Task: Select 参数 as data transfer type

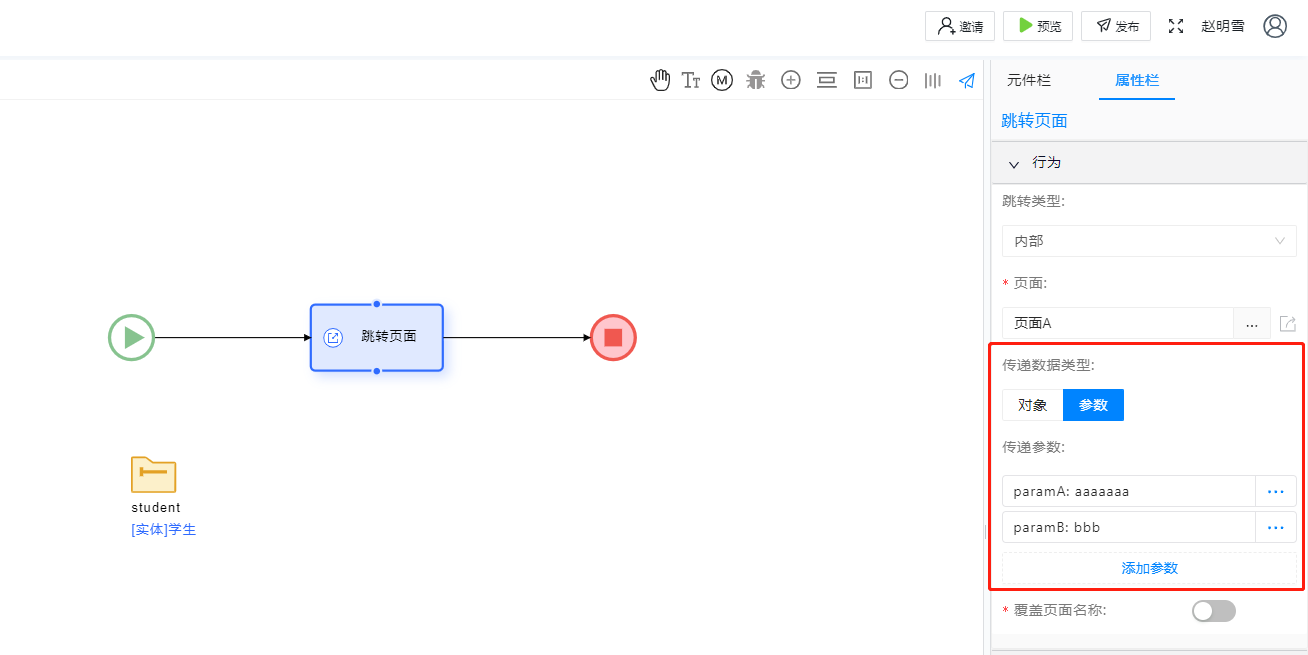Action: (1093, 405)
